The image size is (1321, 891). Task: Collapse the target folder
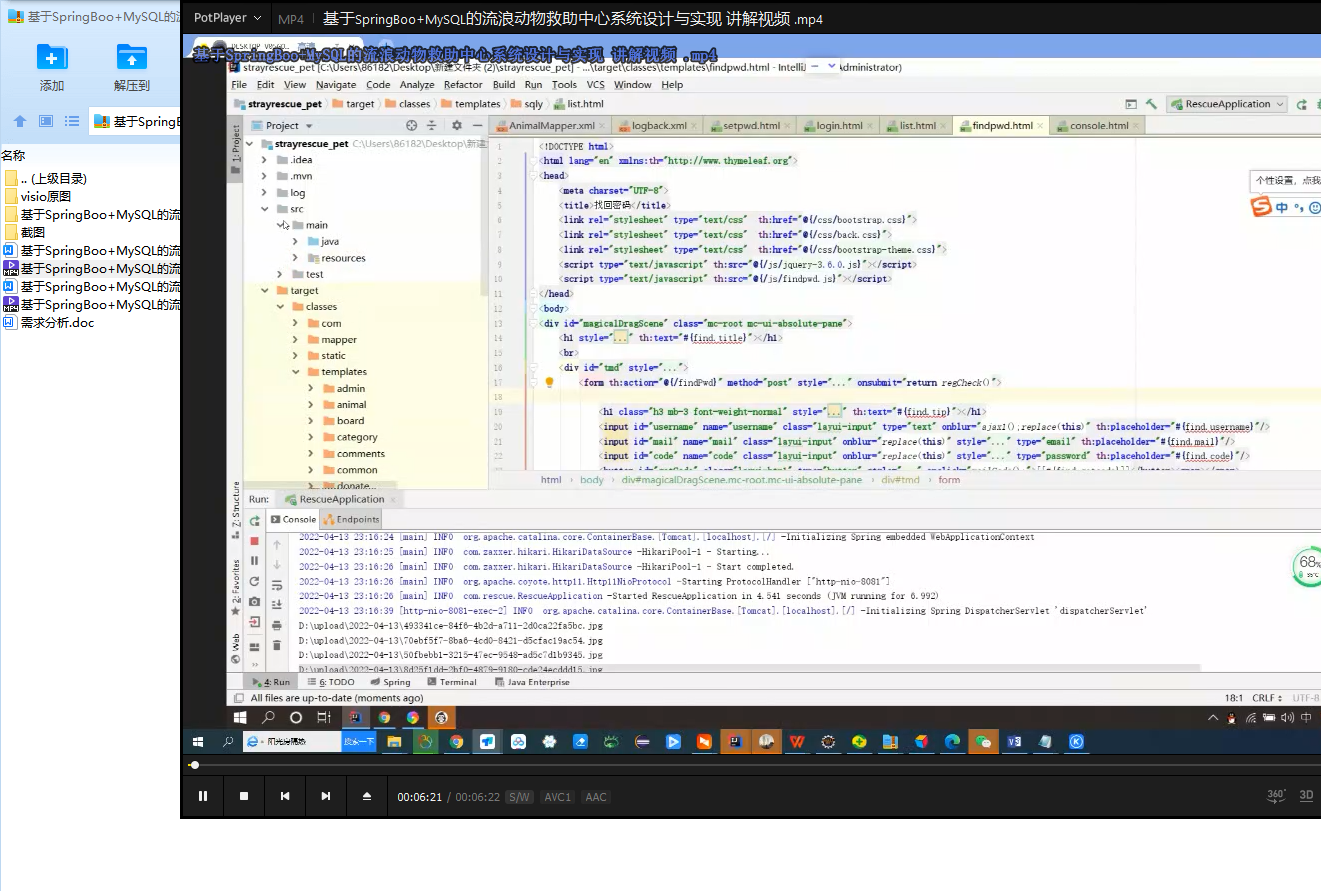point(265,290)
